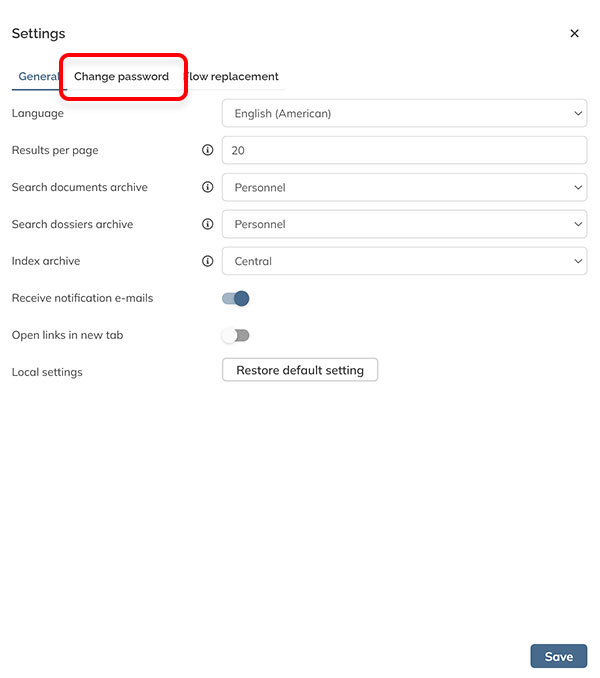Save the settings
This screenshot has width=600, height=678.
point(558,656)
